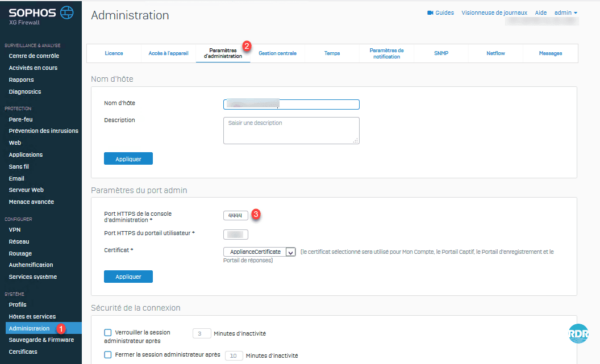Open Centre de contrôle in sidebar
The height and width of the screenshot is (364, 600).
click(34, 56)
